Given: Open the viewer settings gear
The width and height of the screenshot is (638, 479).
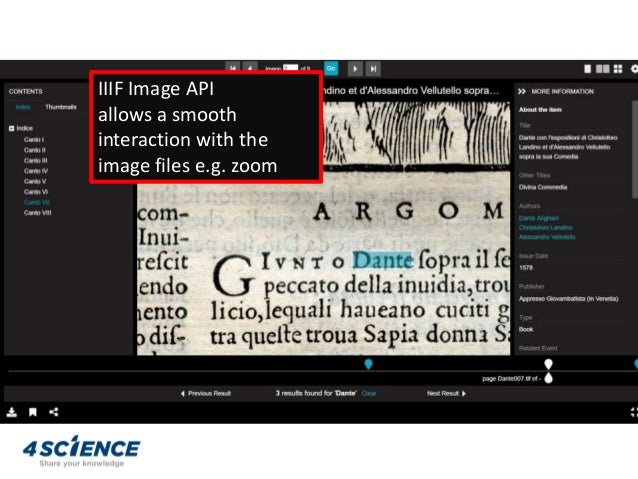Looking at the screenshot, I should [634, 69].
